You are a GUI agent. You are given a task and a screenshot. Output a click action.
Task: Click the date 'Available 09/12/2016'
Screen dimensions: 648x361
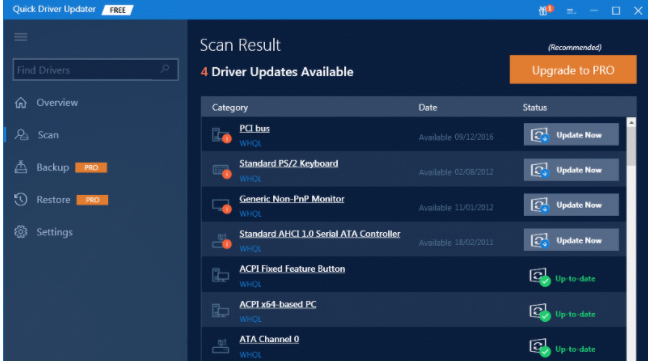456,137
